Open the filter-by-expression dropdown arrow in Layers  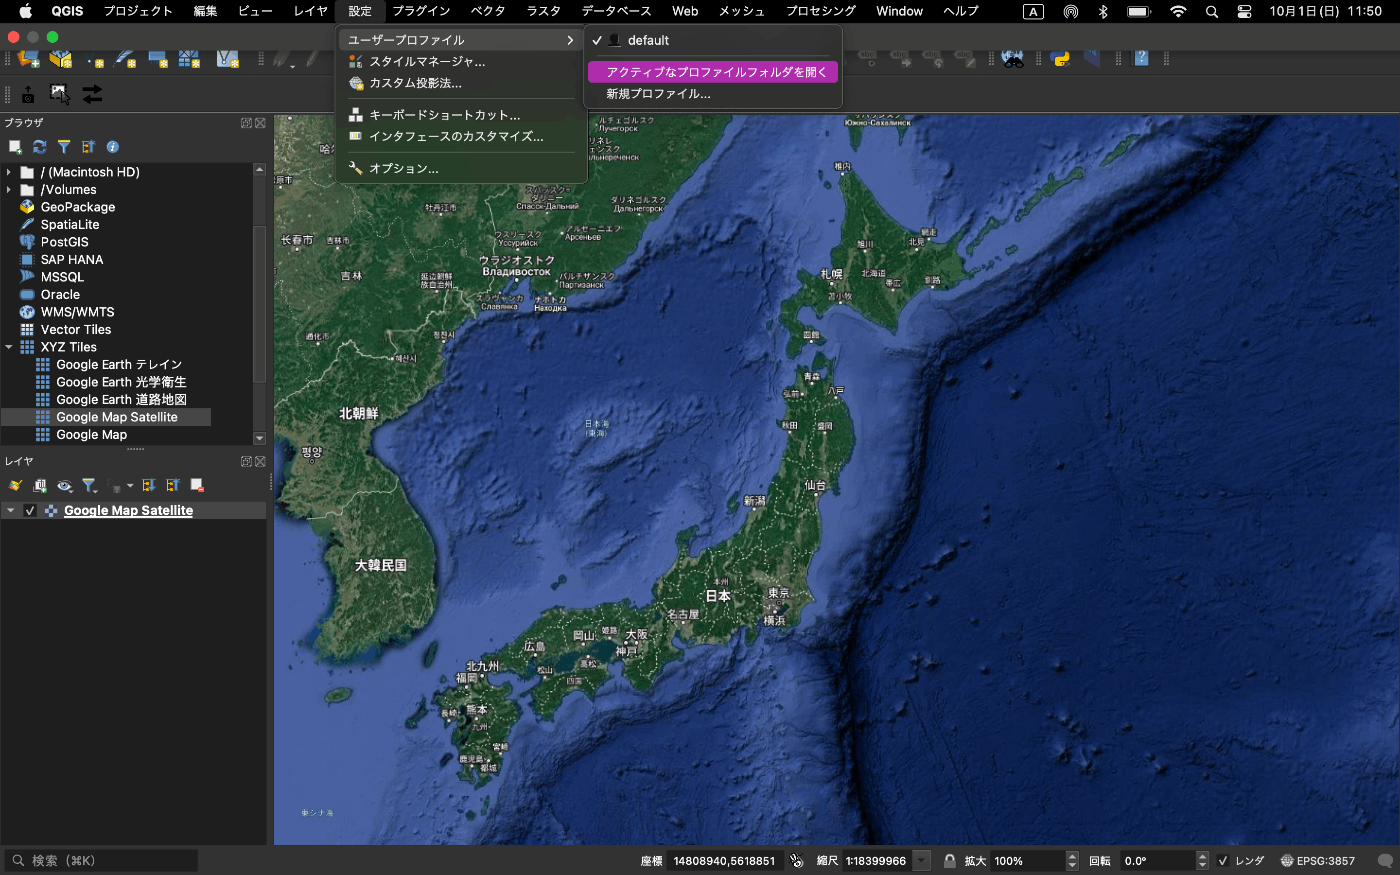tap(130, 485)
